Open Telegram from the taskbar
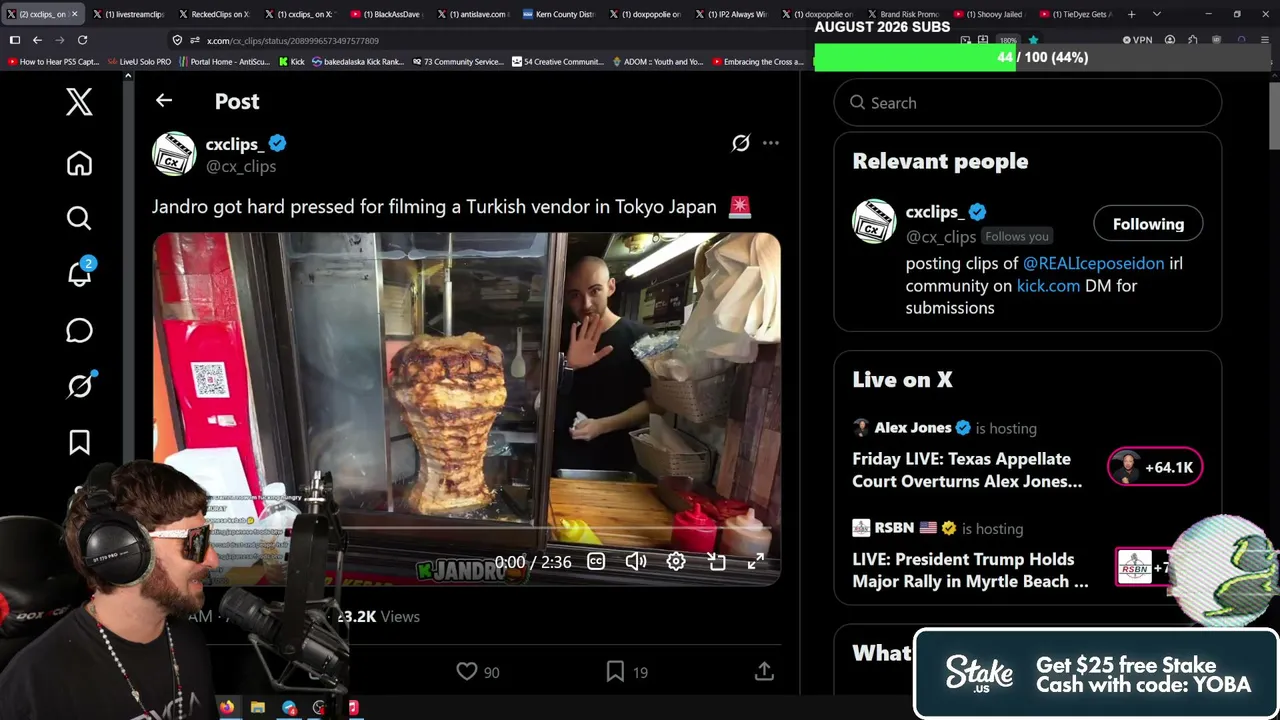Viewport: 1280px width, 720px height. (x=289, y=708)
